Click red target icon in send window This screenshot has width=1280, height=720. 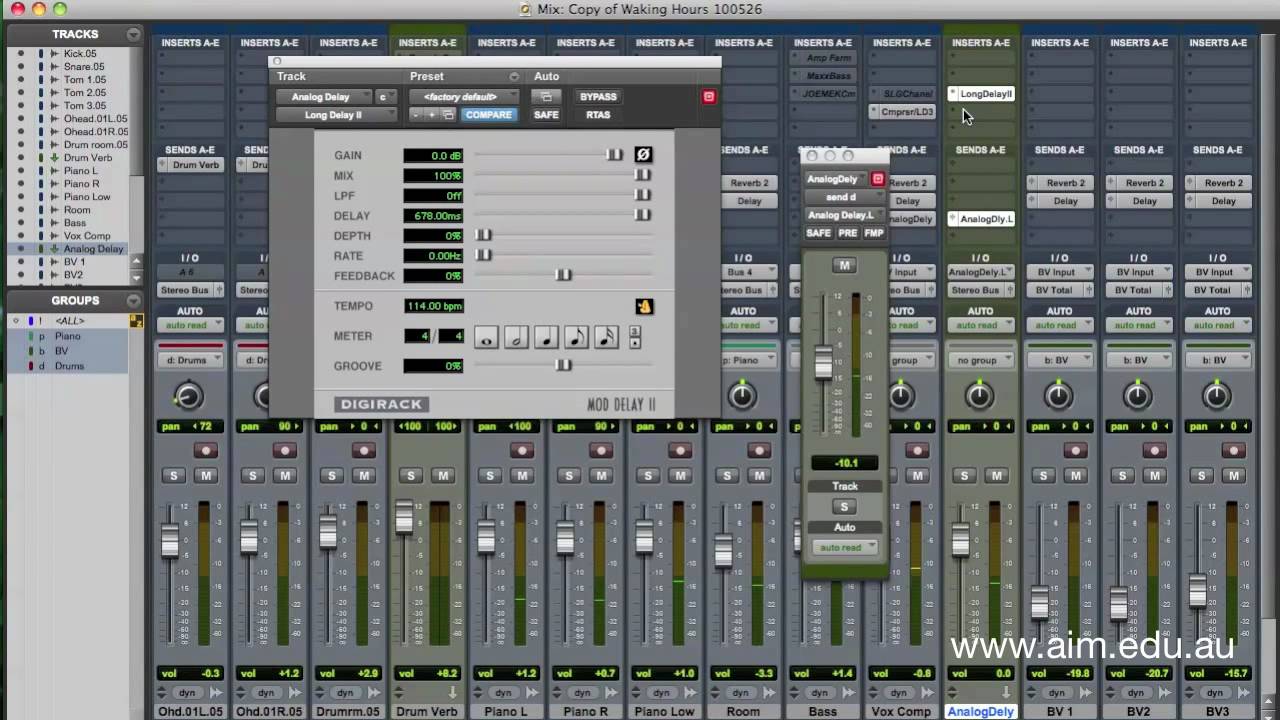coord(878,179)
